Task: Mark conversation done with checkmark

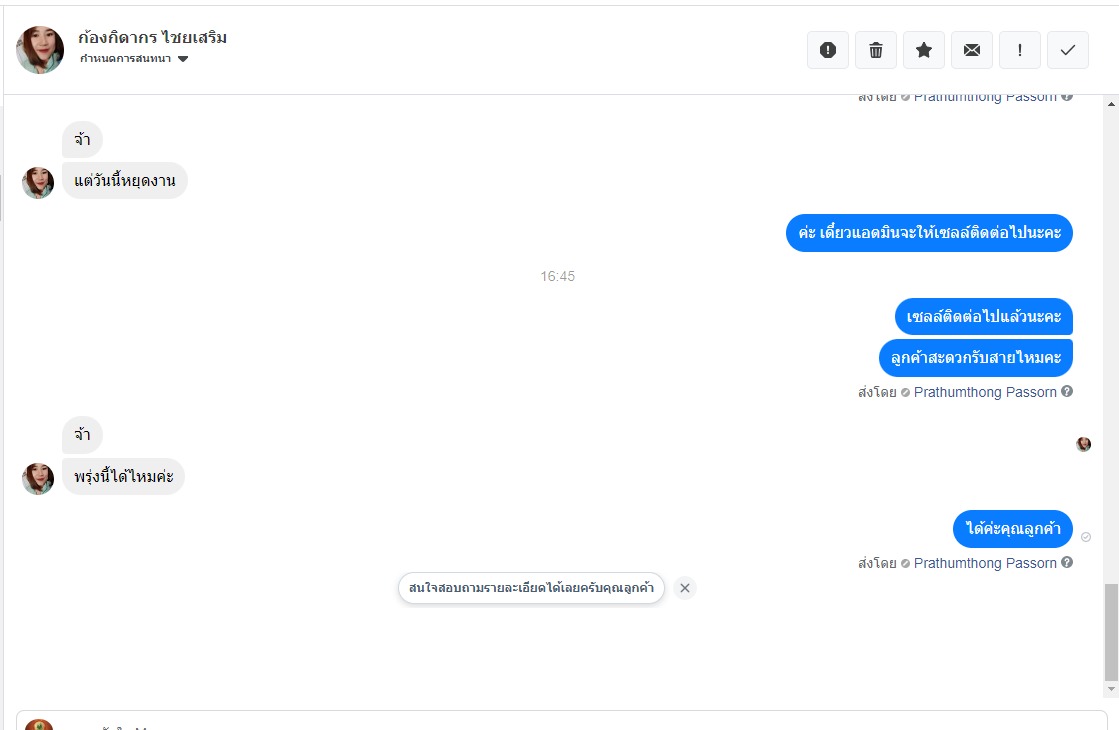Action: tap(1068, 50)
